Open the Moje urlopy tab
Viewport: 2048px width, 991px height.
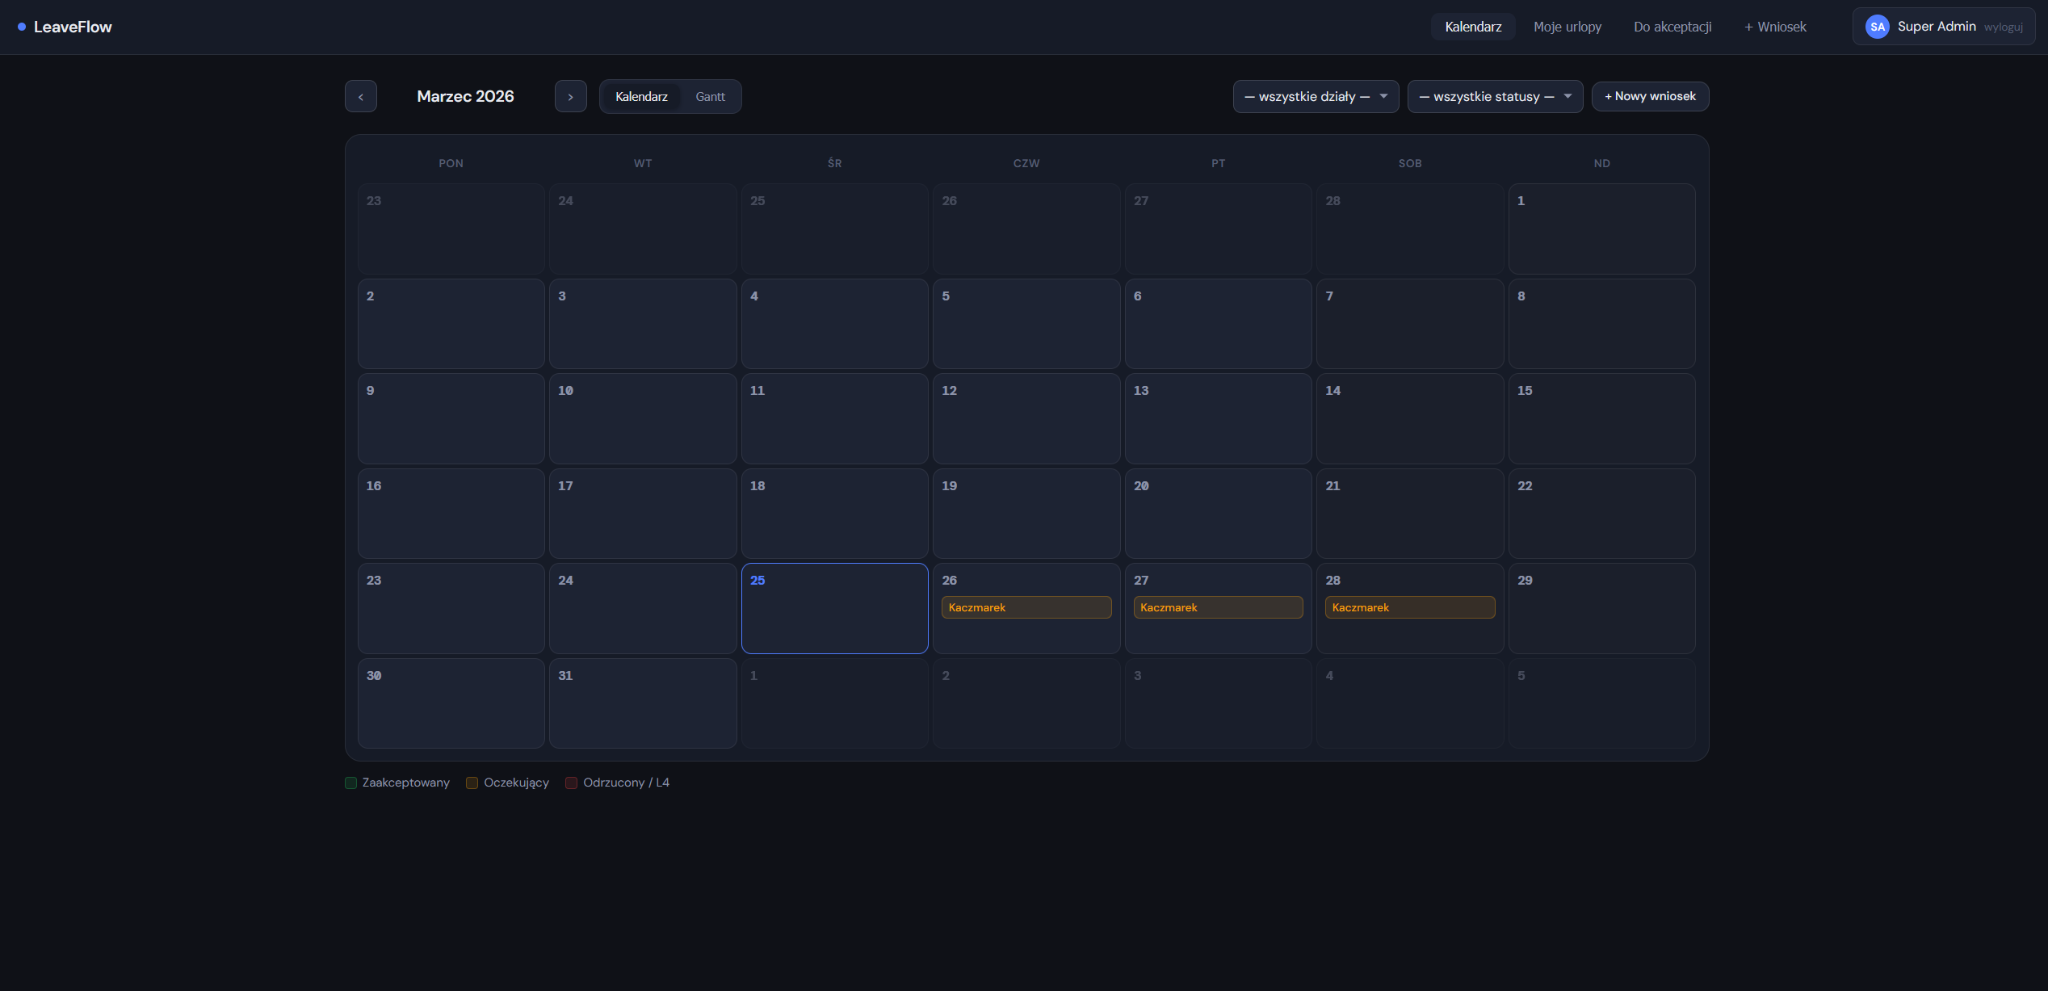pyautogui.click(x=1568, y=27)
